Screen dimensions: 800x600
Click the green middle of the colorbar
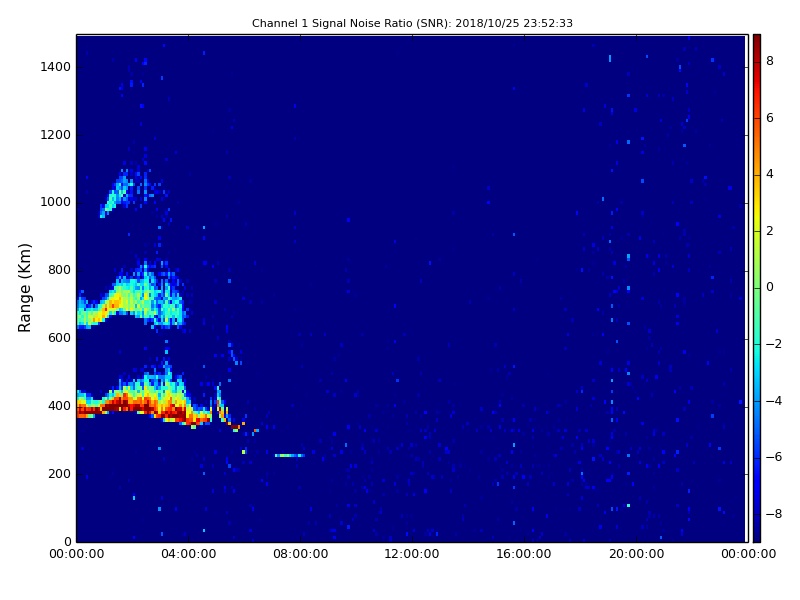(x=757, y=287)
